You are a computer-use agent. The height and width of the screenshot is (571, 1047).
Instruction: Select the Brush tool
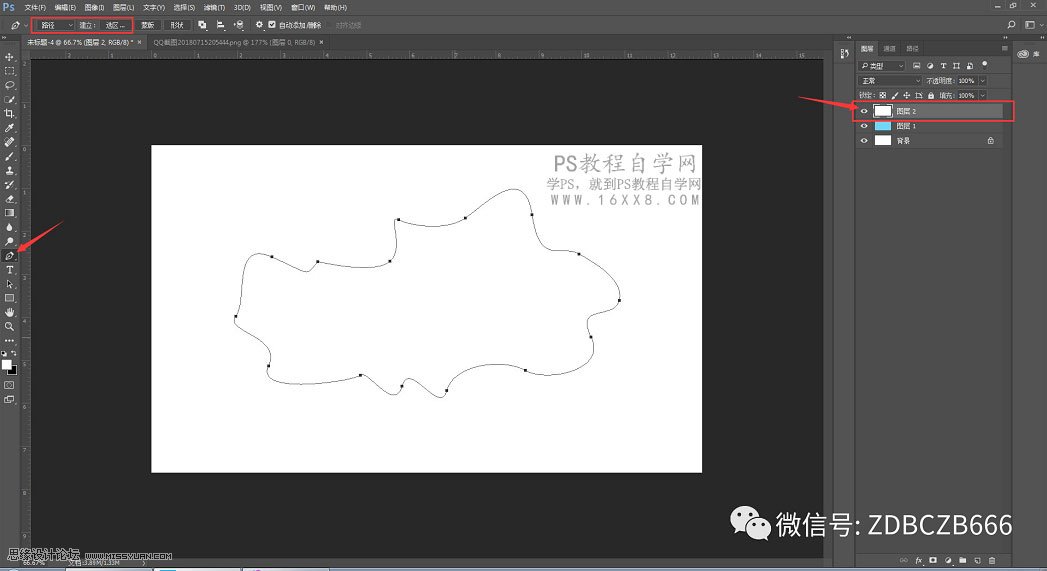click(x=9, y=156)
